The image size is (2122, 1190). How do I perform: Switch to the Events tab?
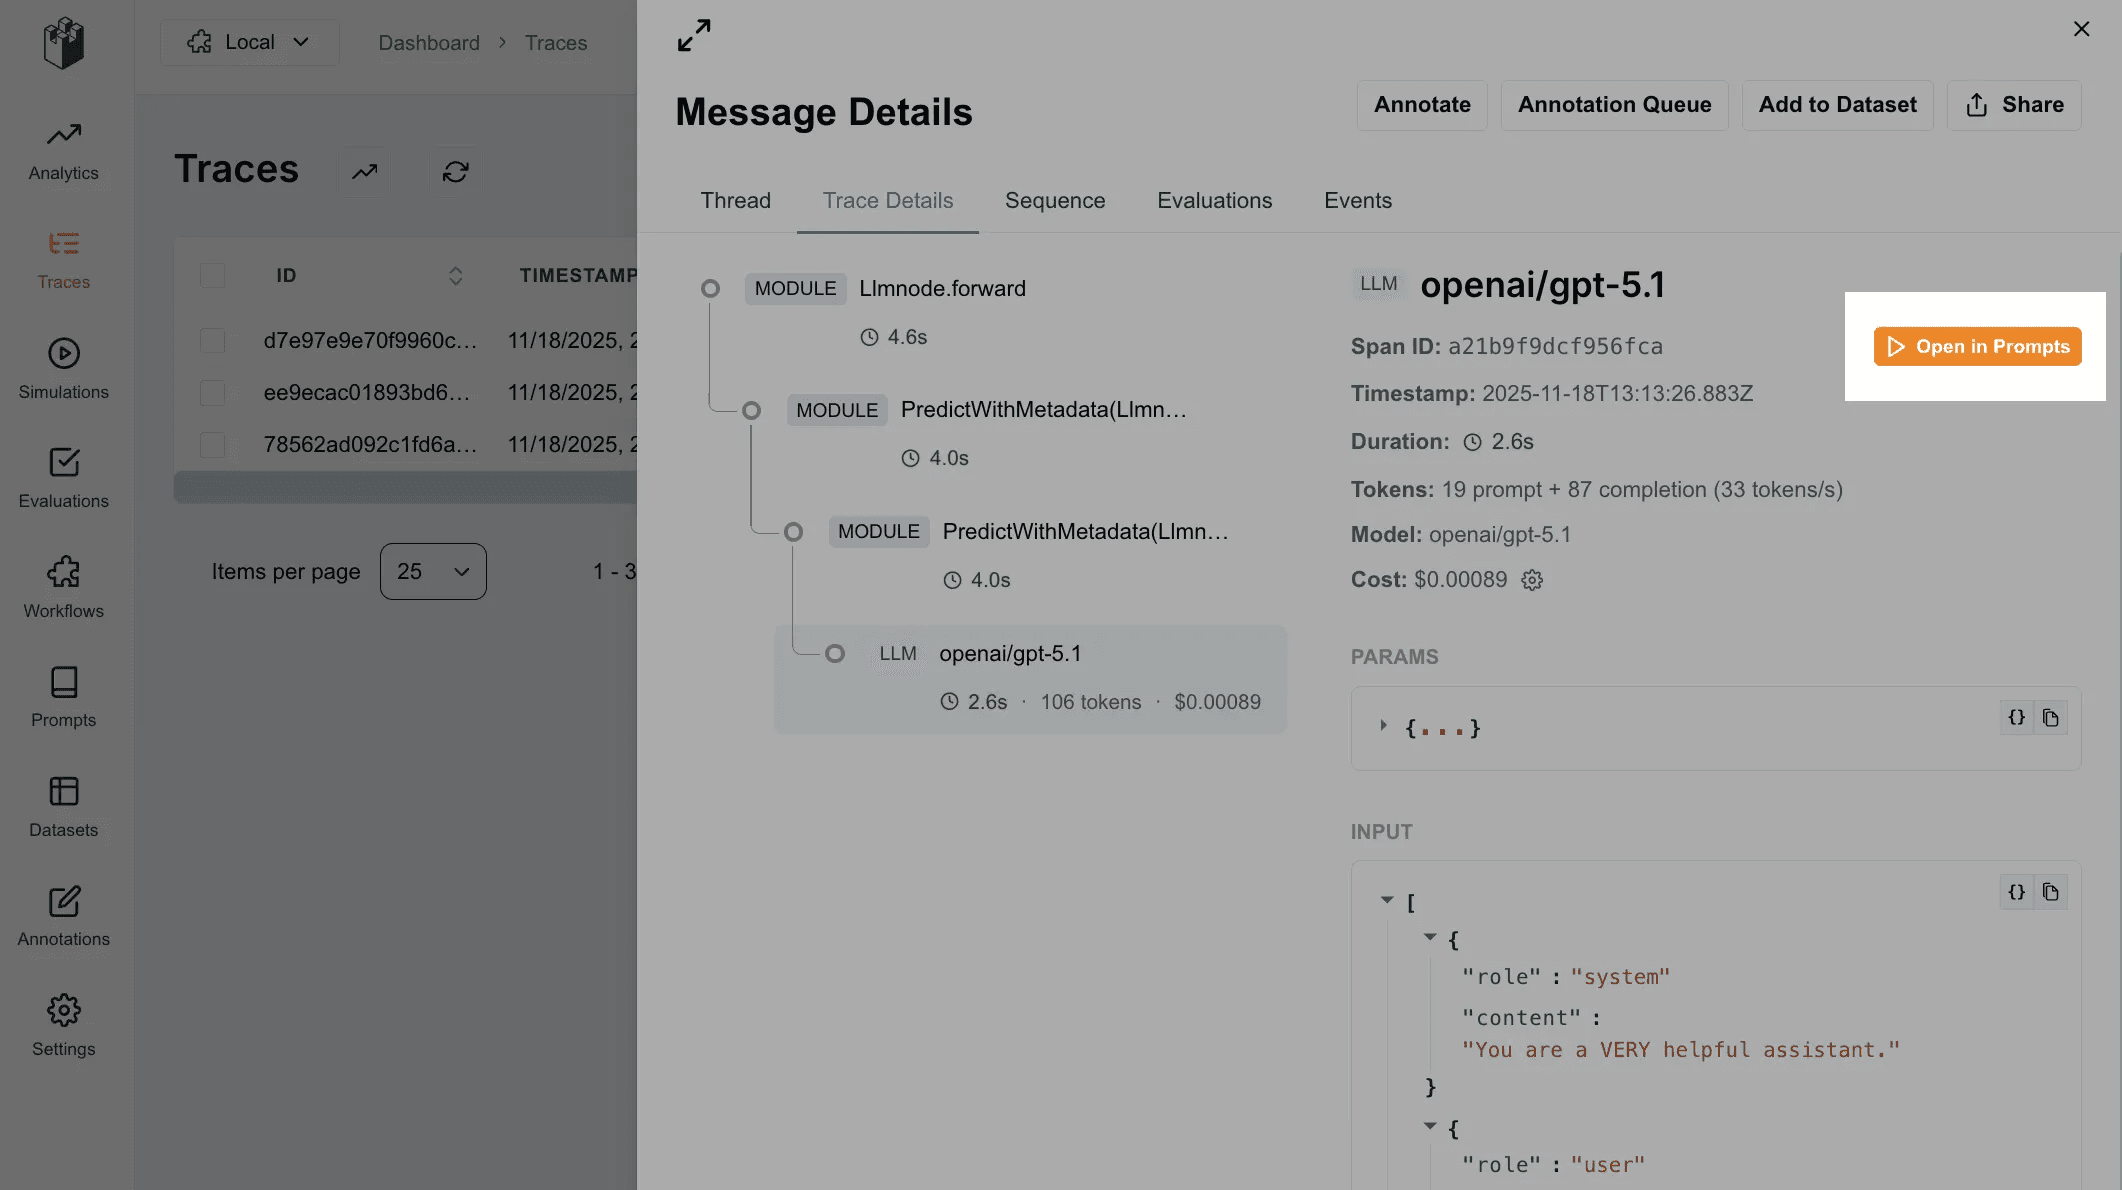(x=1358, y=201)
